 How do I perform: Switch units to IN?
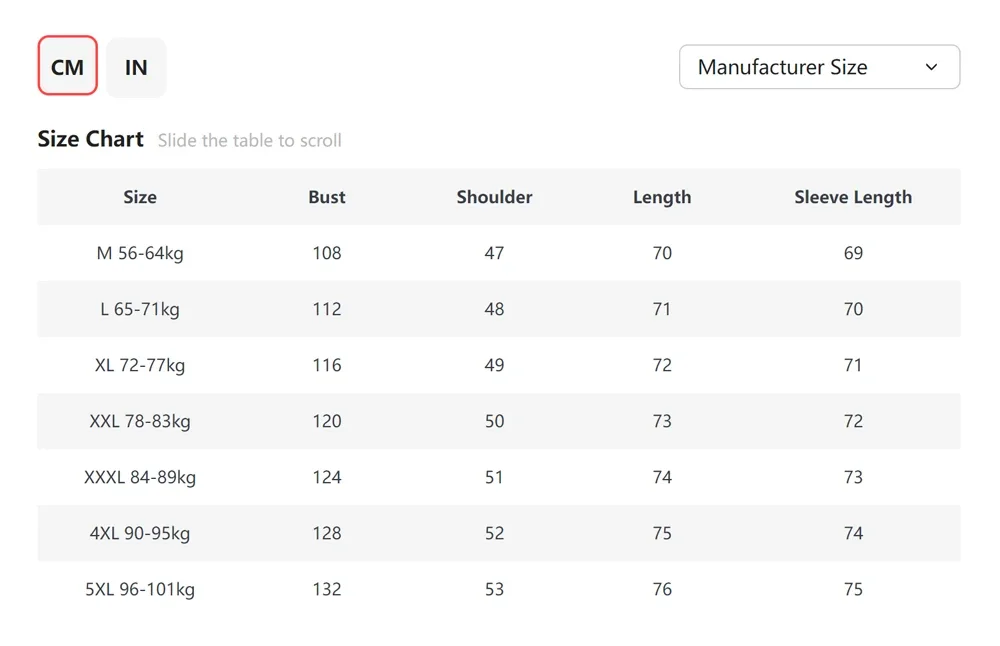click(x=136, y=67)
